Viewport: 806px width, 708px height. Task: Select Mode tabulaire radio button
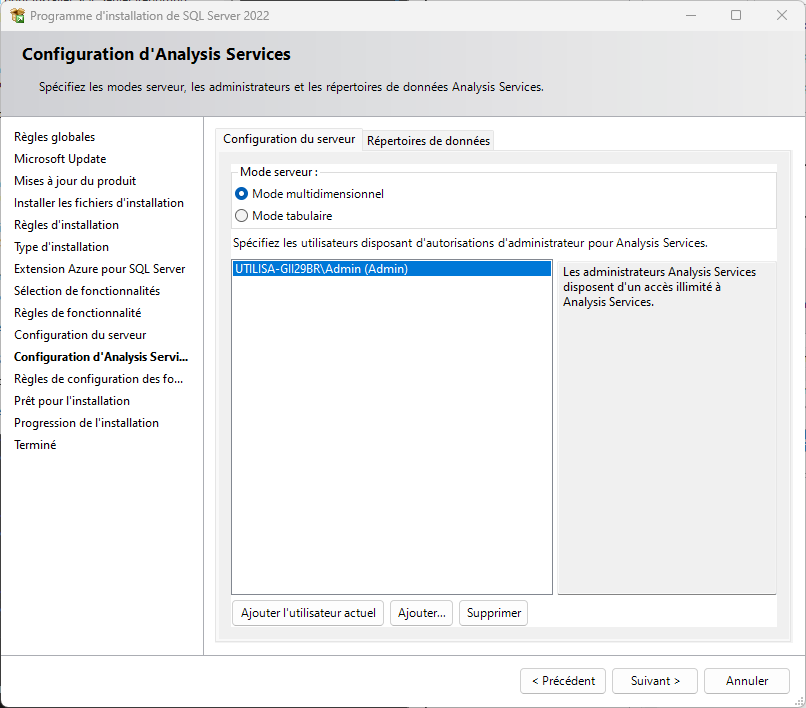[x=241, y=216]
